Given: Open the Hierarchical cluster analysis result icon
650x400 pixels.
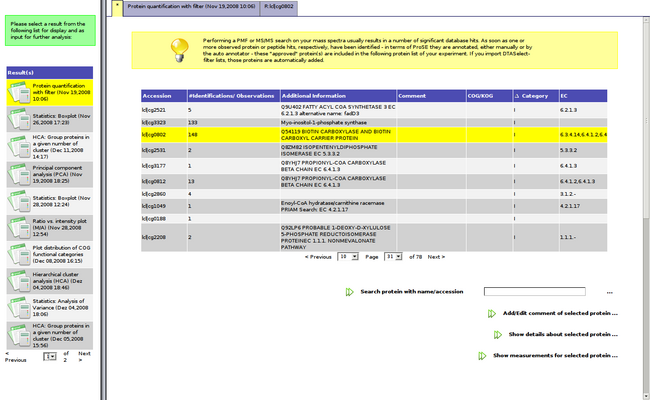Looking at the screenshot, I should [x=19, y=281].
